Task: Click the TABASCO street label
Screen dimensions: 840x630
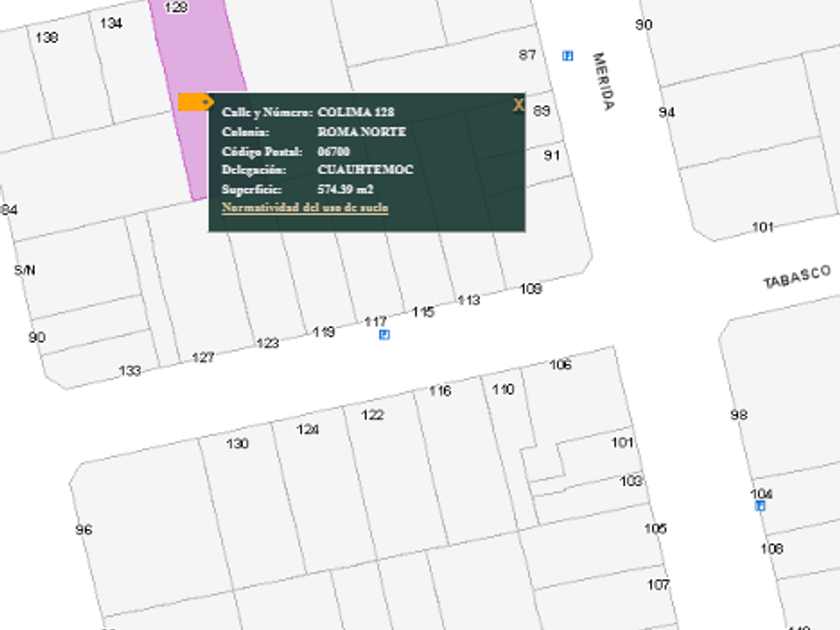Action: tap(797, 277)
